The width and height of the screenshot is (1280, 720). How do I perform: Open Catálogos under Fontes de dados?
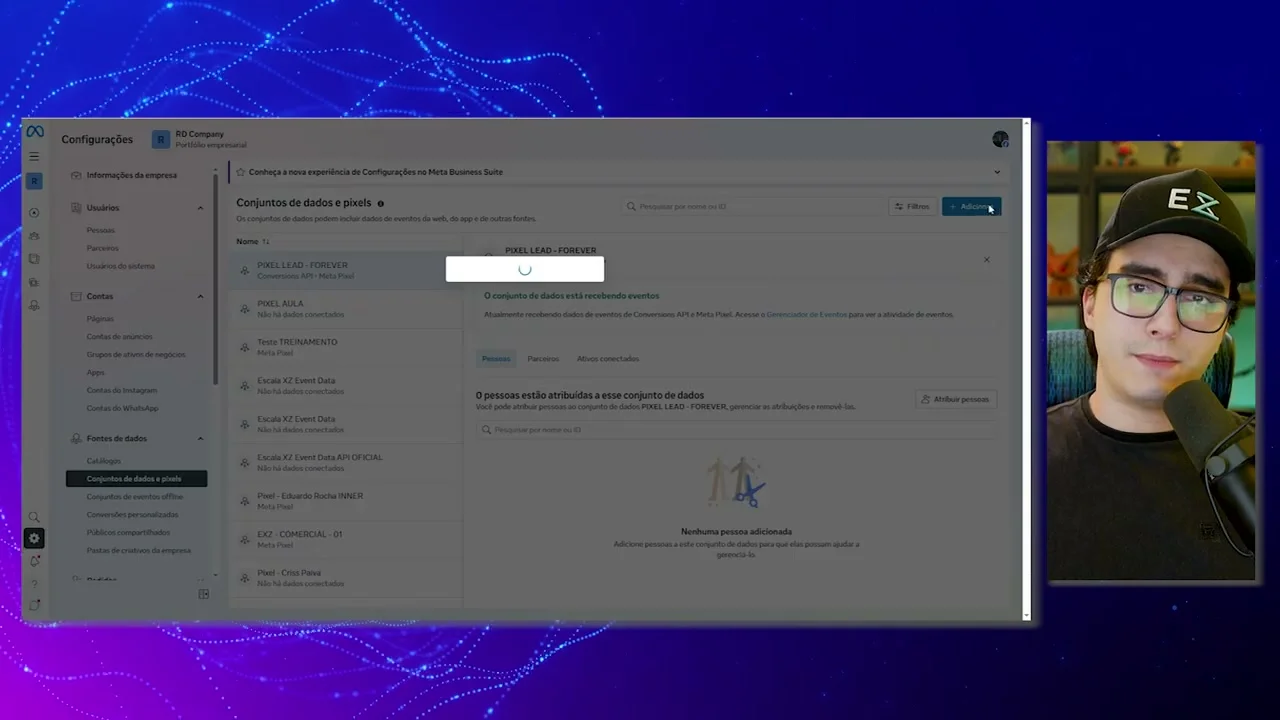[103, 461]
